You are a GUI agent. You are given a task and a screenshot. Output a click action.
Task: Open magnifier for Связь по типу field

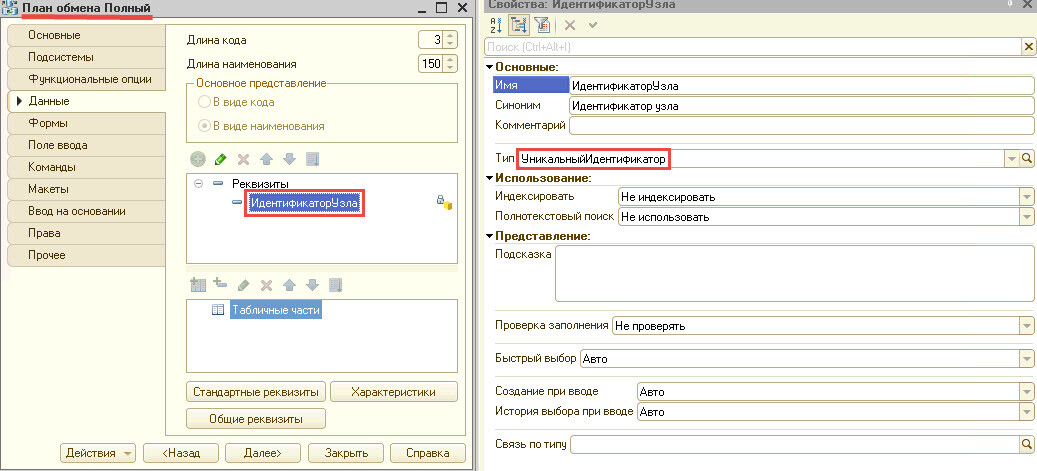coord(1027,444)
